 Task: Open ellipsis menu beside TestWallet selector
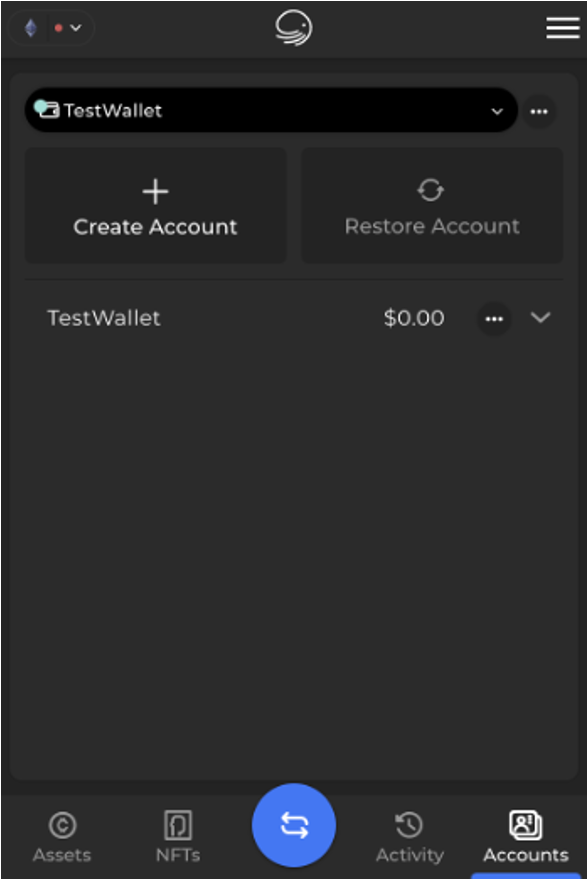pos(539,111)
